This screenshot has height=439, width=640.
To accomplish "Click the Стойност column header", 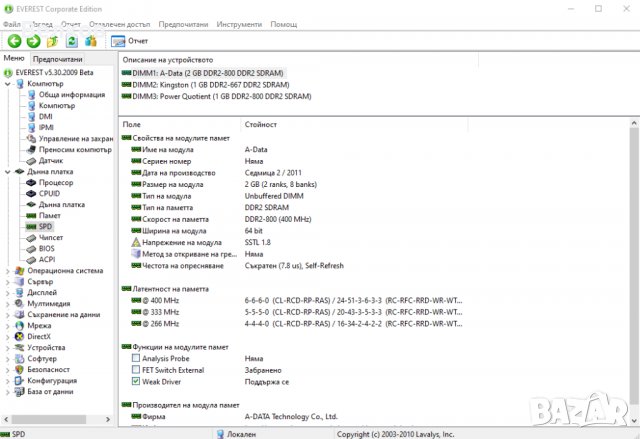I will pyautogui.click(x=261, y=125).
